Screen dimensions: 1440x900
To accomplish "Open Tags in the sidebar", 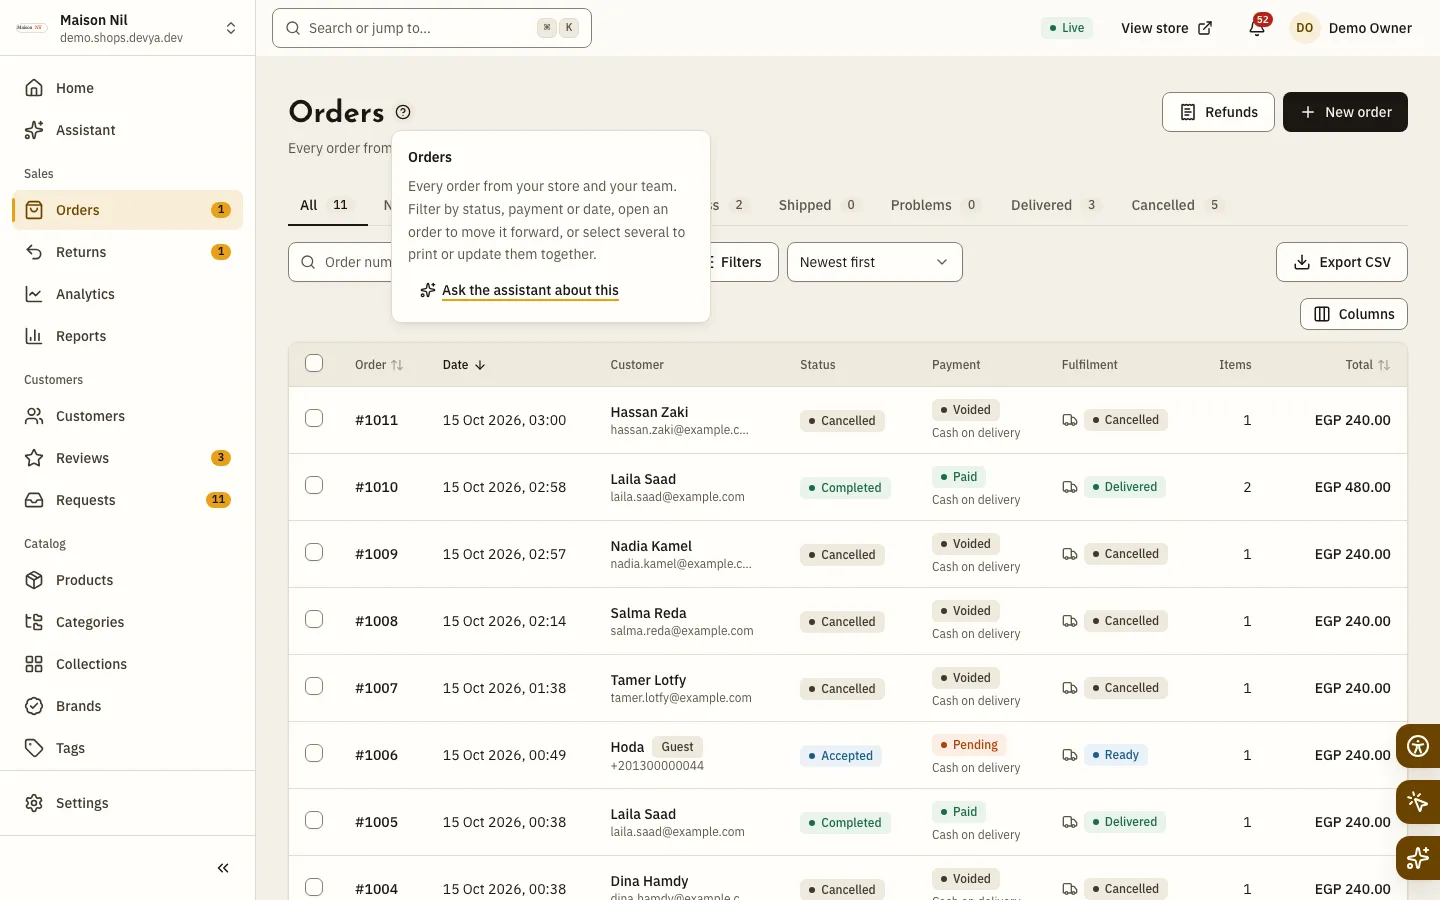I will [127, 748].
